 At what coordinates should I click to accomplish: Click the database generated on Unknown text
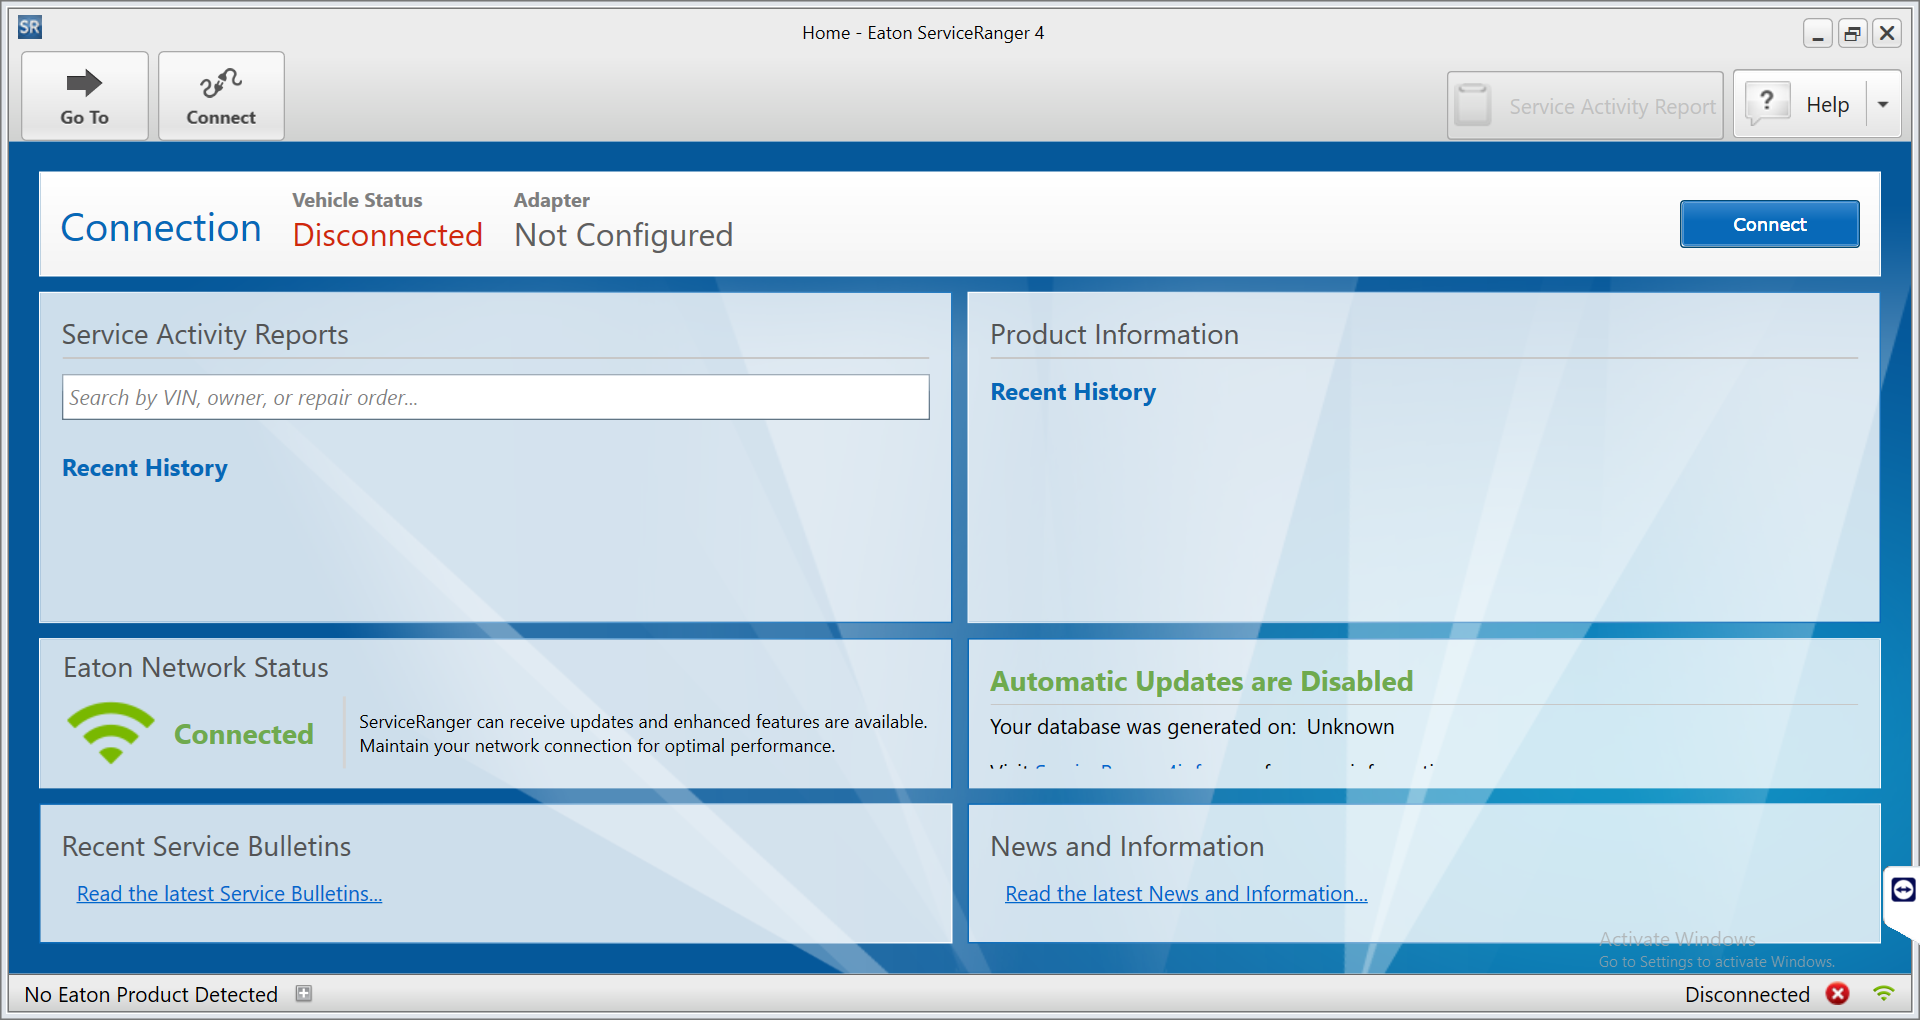coord(1192,727)
